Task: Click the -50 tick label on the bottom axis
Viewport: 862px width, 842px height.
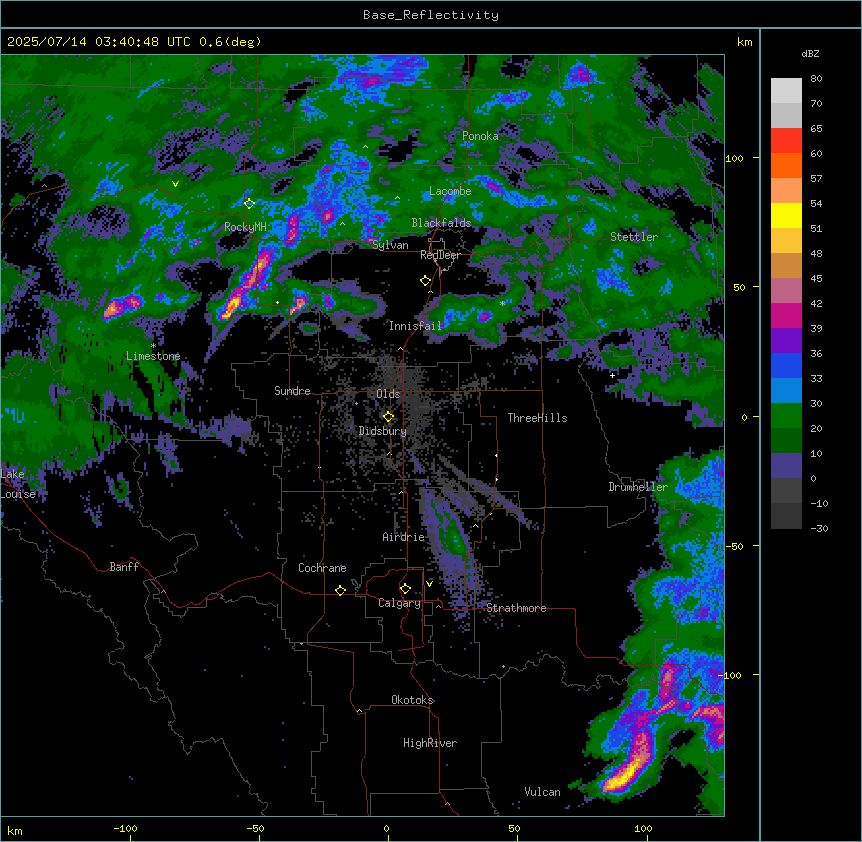Action: (255, 828)
